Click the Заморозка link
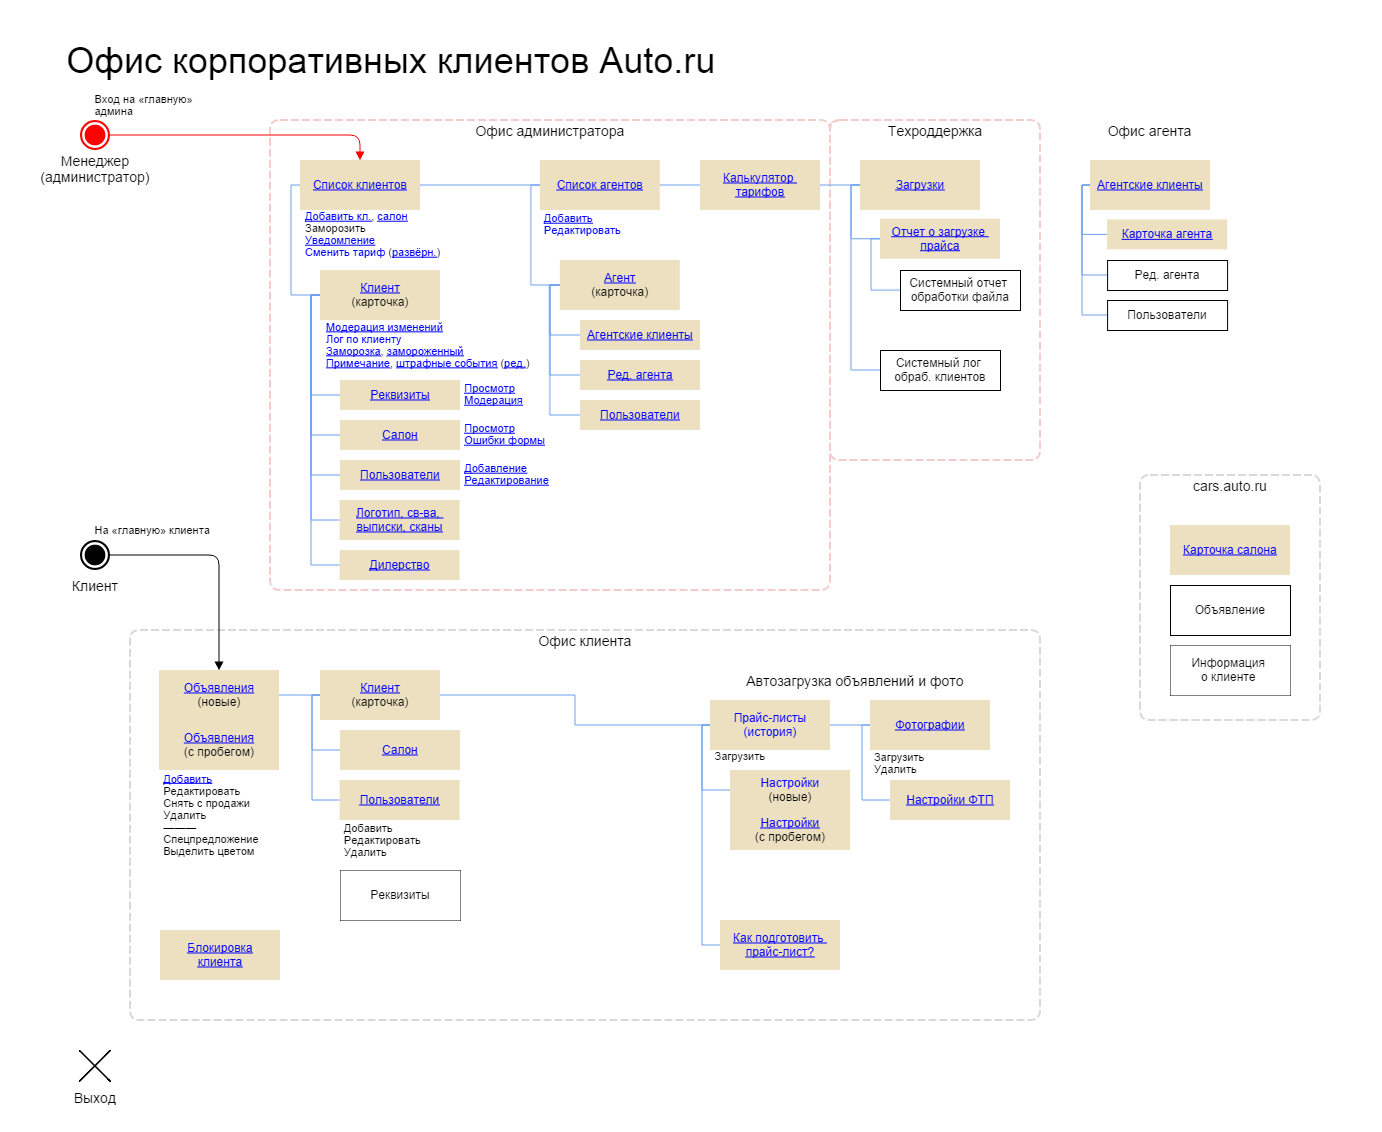The height and width of the screenshot is (1132, 1382). coord(353,351)
